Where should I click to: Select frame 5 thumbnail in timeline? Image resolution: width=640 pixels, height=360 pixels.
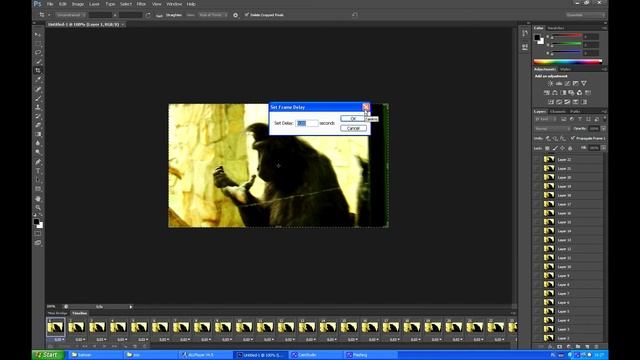[x=139, y=327]
